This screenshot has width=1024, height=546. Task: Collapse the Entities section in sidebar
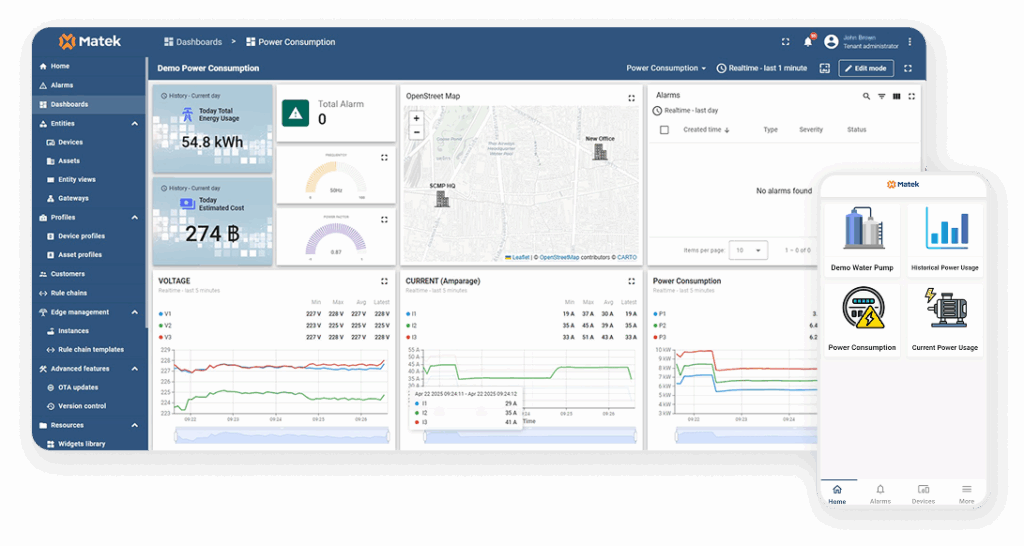(x=135, y=123)
